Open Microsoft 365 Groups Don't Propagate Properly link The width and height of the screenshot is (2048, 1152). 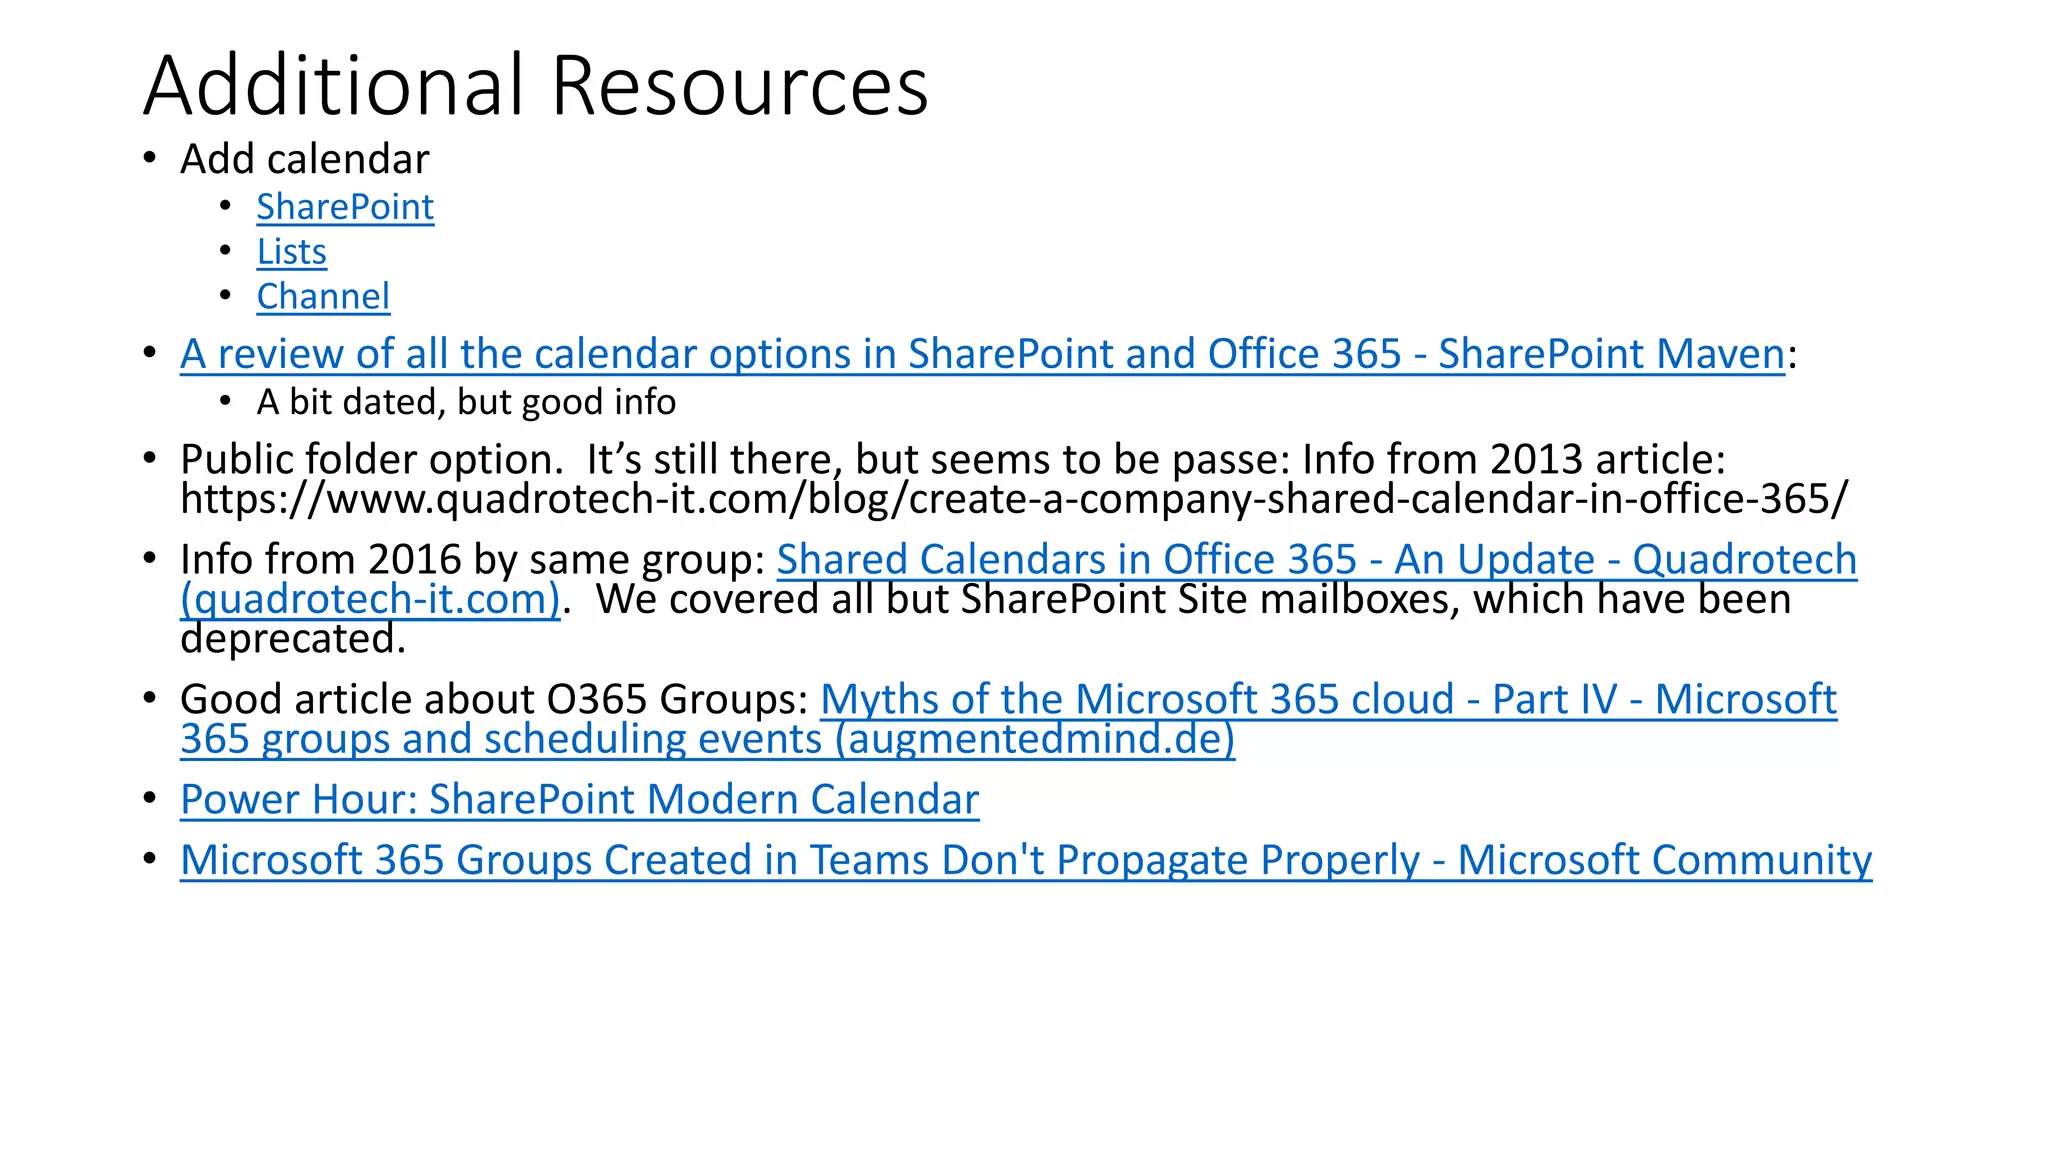(1026, 860)
